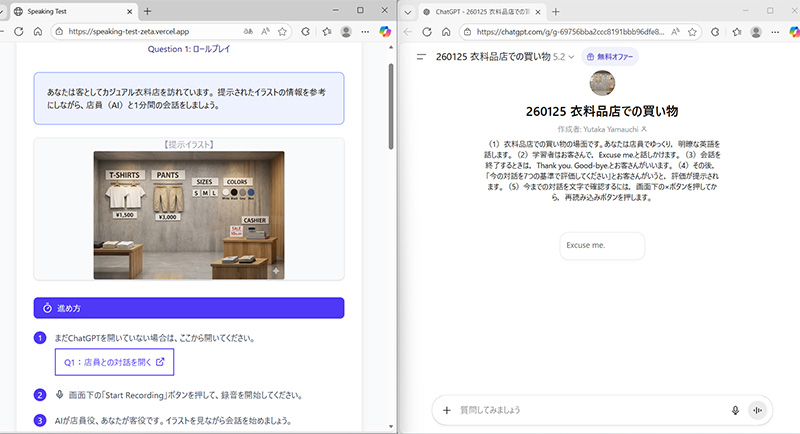Click the 260125 衣料品店での買い物 header title
This screenshot has width=800, height=434.
(493, 57)
